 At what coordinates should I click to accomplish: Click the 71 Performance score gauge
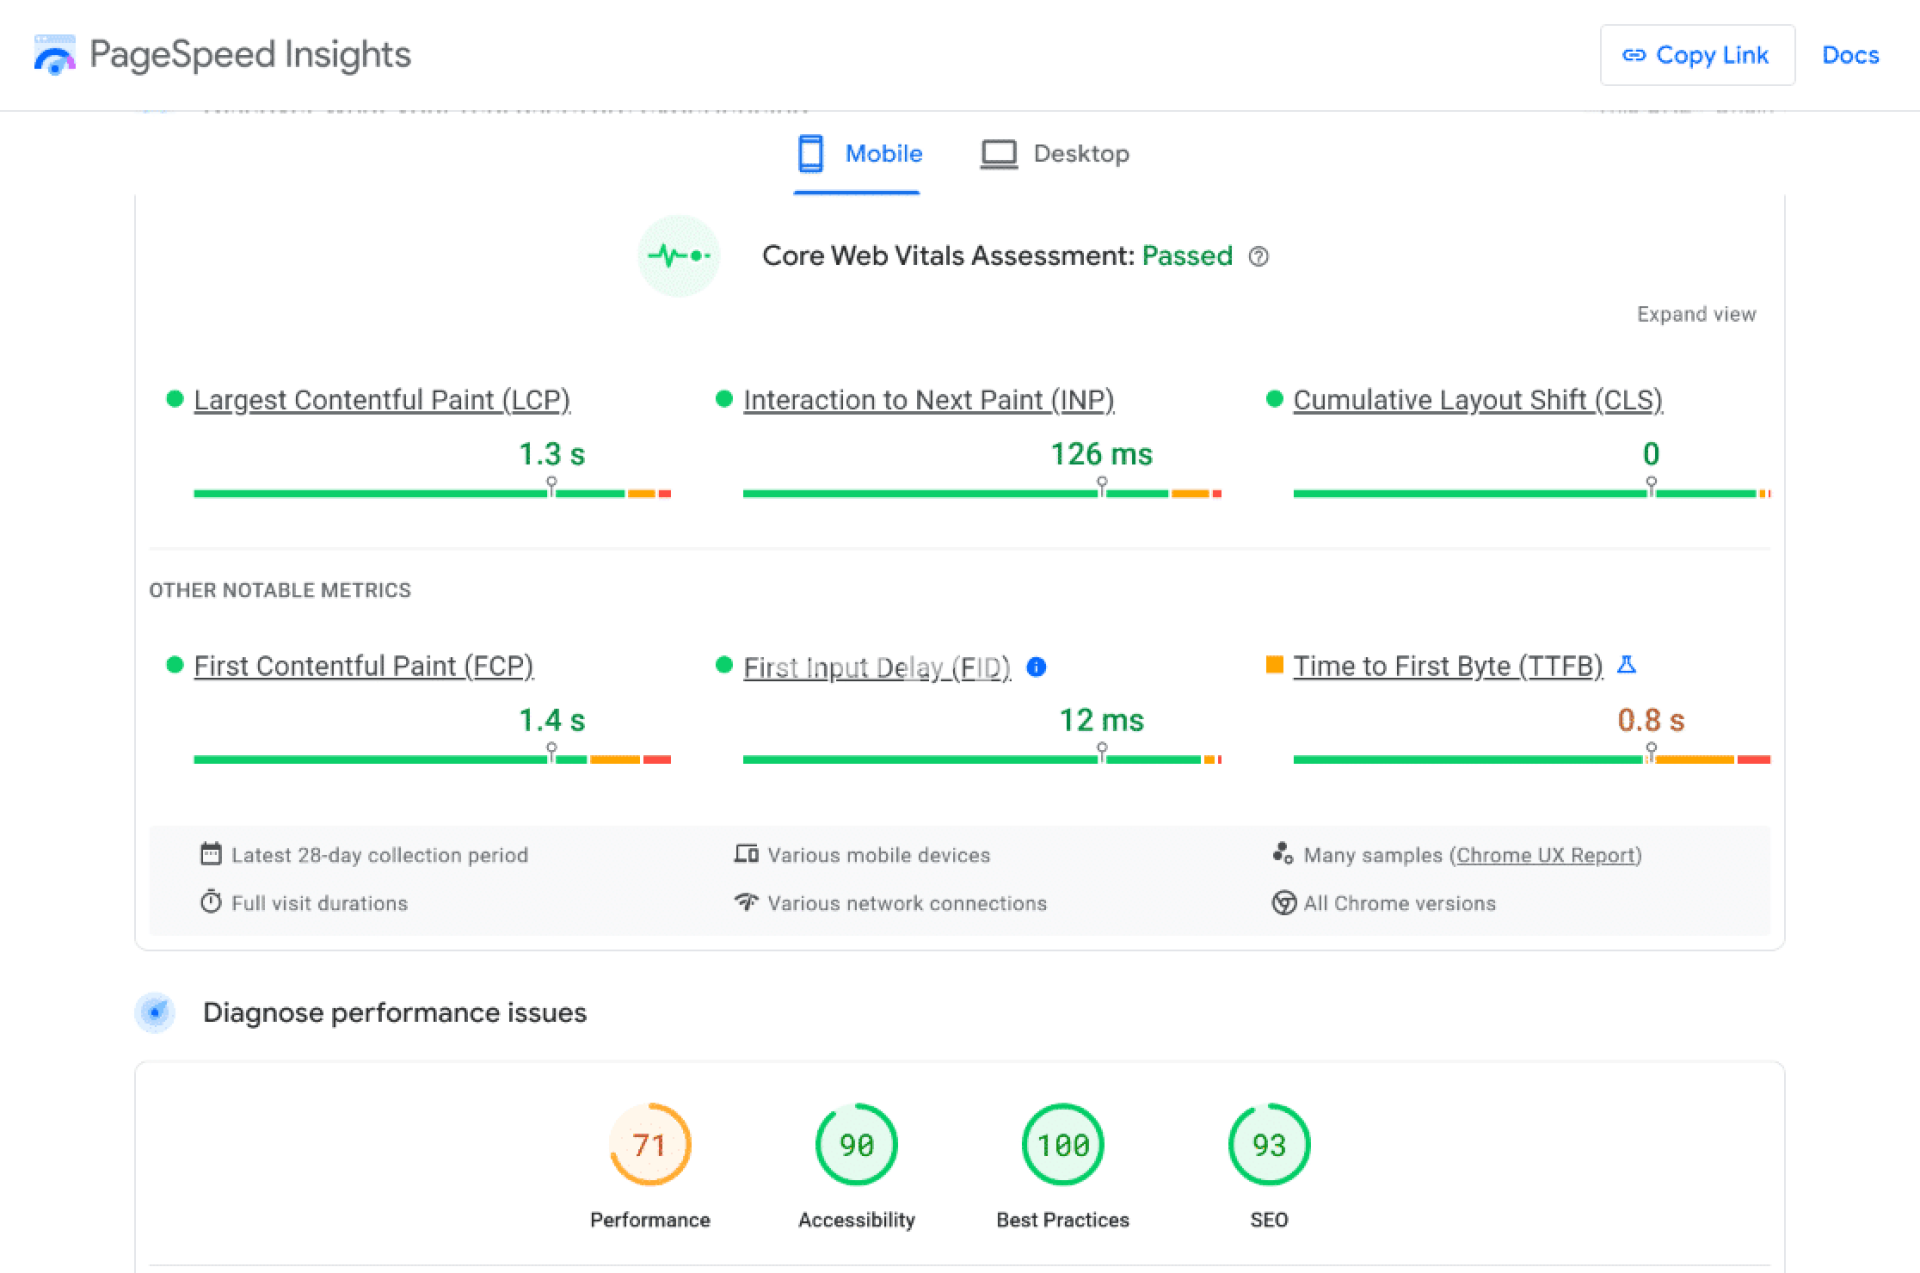(650, 1144)
